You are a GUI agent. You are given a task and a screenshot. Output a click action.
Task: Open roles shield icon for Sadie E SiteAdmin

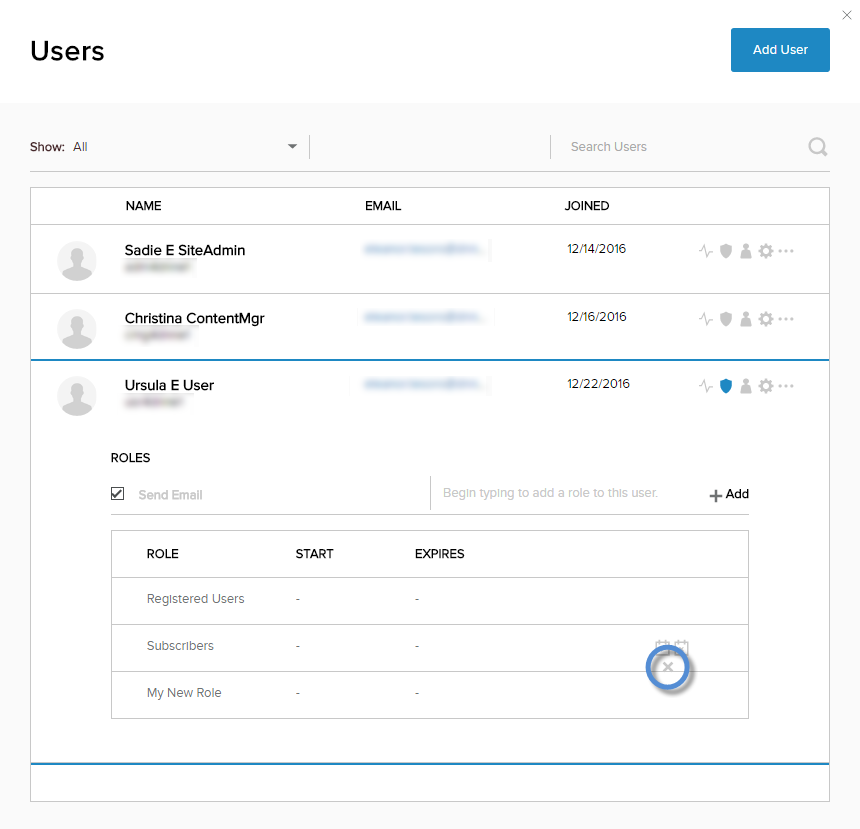[x=726, y=251]
